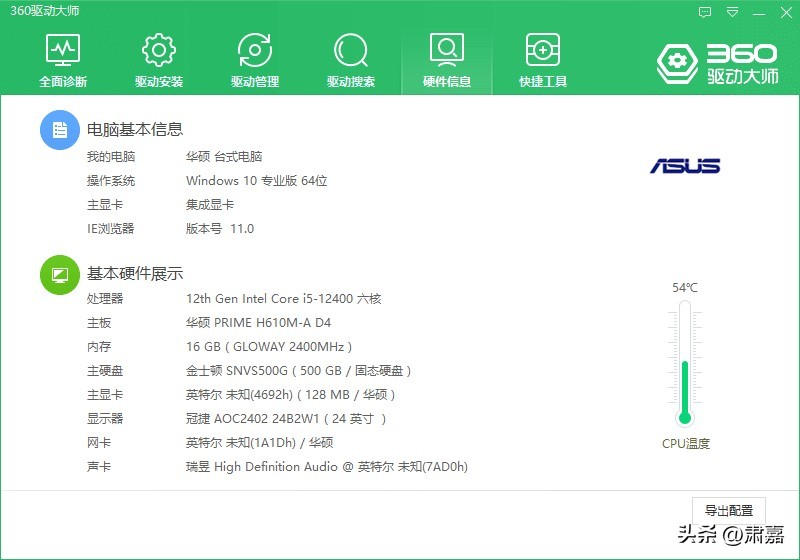The image size is (800, 560).
Task: Click the feedback message icon in title bar
Action: click(x=705, y=12)
